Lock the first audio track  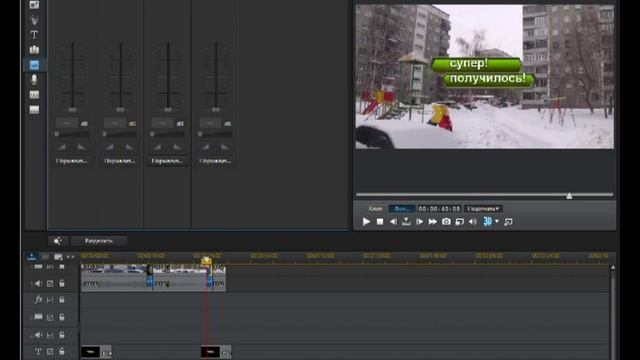click(62, 283)
